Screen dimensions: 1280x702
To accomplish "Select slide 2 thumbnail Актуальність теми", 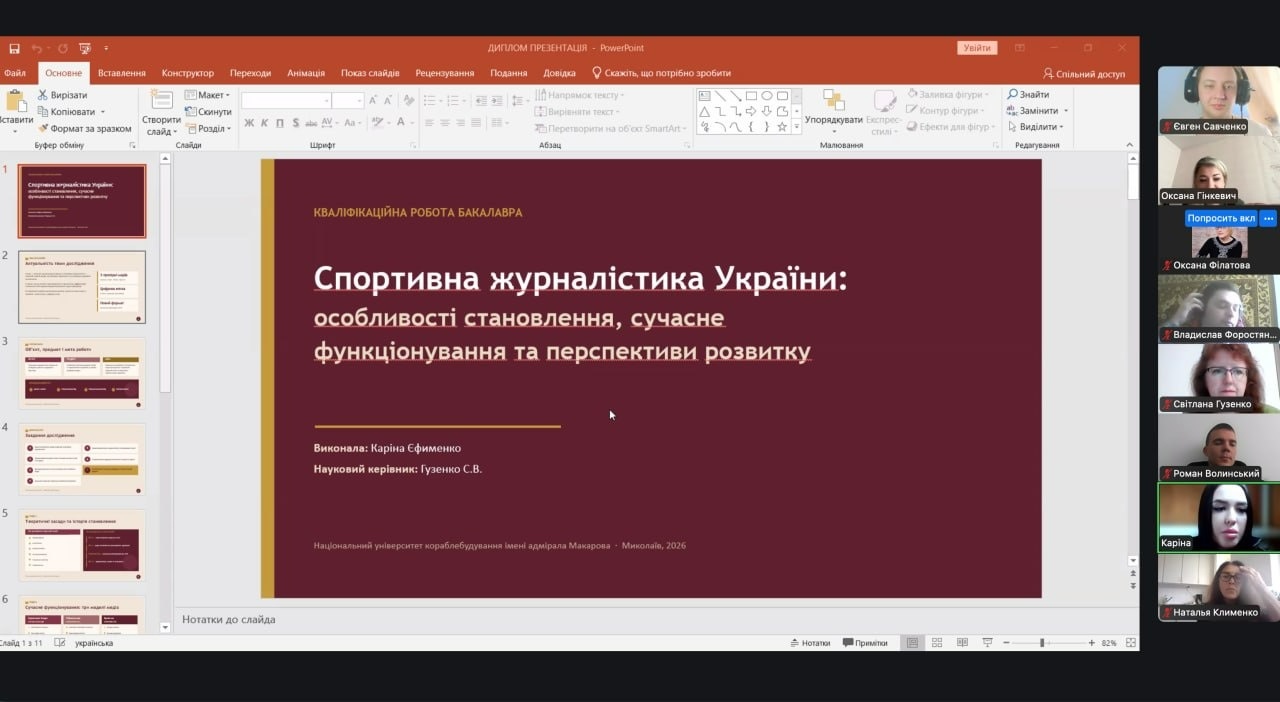I will click(82, 287).
